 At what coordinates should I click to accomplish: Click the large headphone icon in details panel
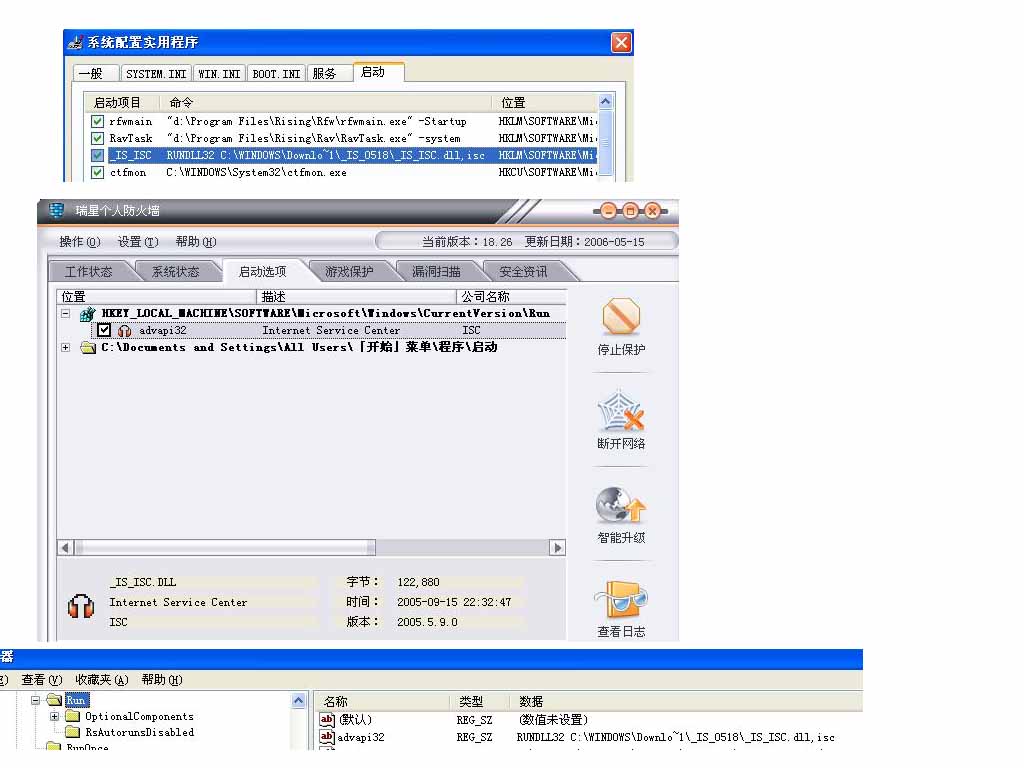coord(81,606)
